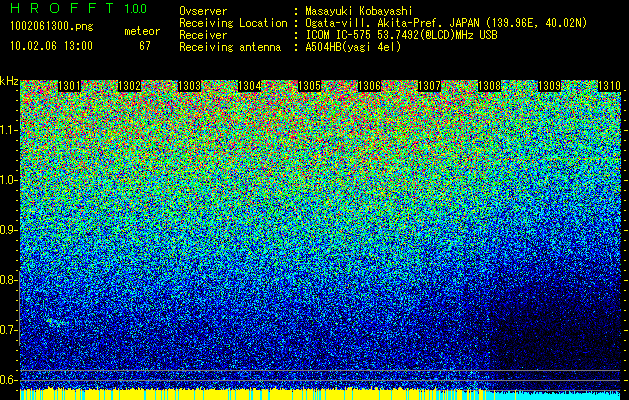629x400 pixels.
Task: Click the 1.0 kHz axis label
Action: click(x=8, y=181)
